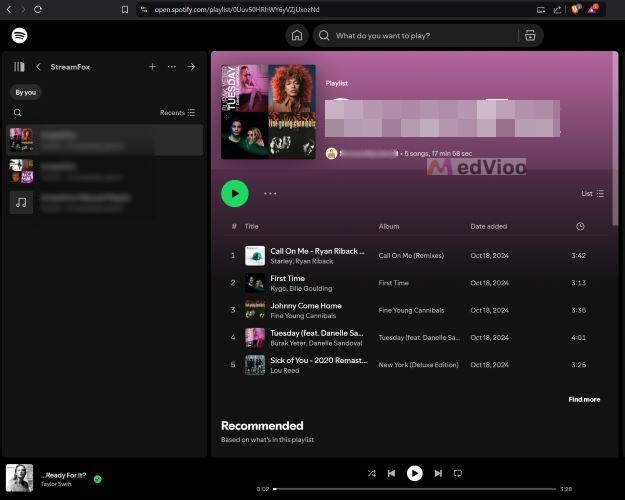Image resolution: width=625 pixels, height=500 pixels.
Task: Open browser share icon
Action: [557, 10]
